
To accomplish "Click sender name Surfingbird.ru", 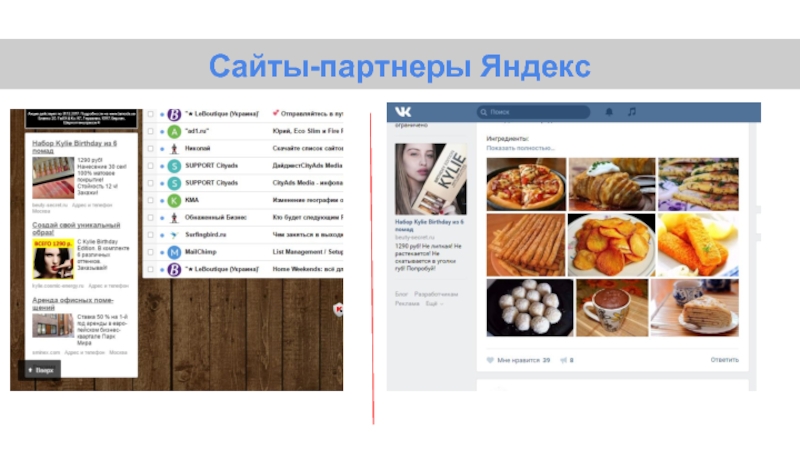I will (206, 235).
